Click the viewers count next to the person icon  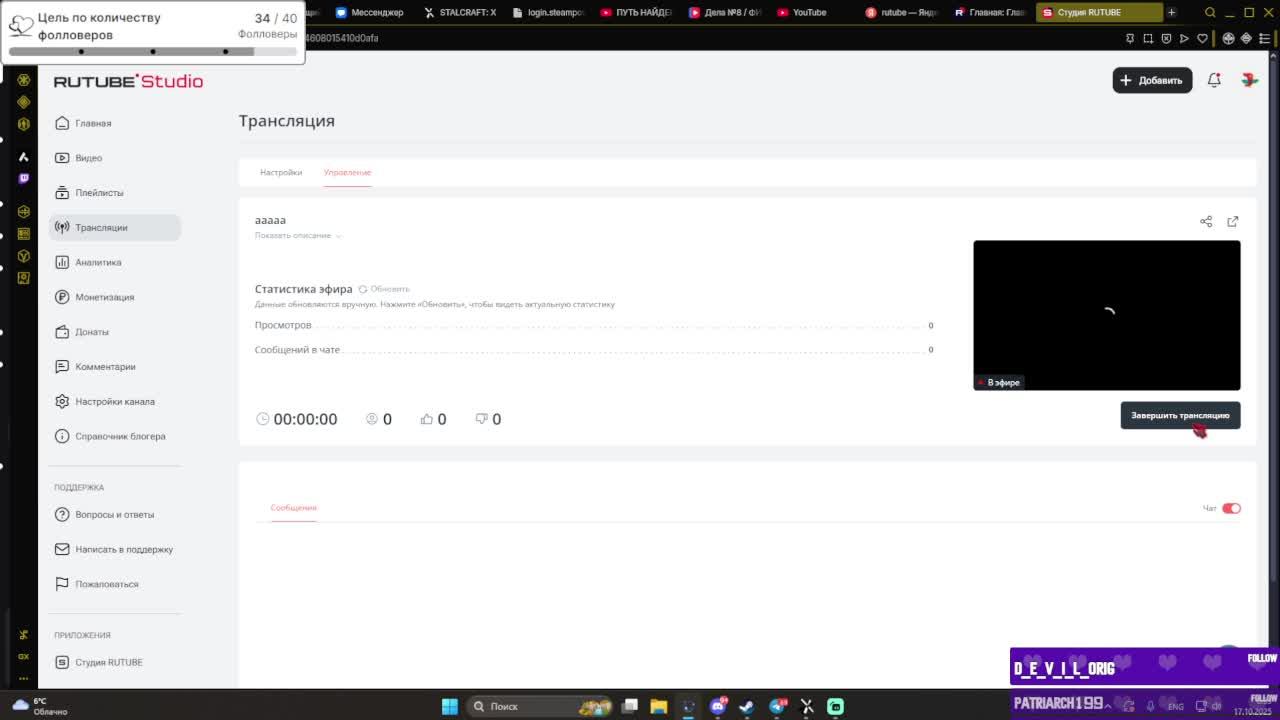point(379,419)
